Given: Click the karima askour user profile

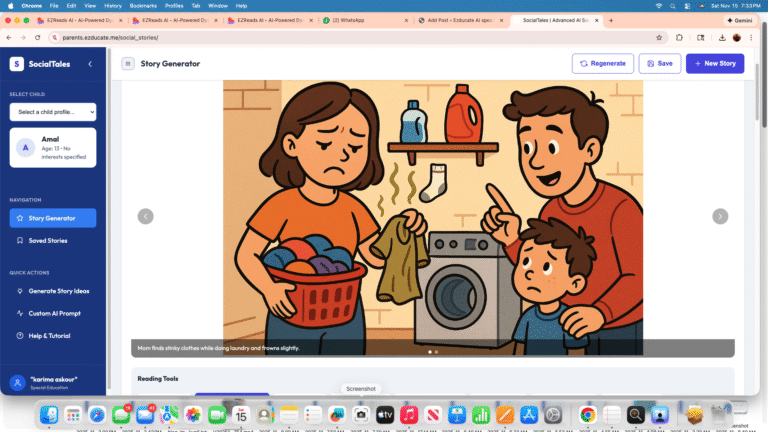Looking at the screenshot, I should pos(53,383).
